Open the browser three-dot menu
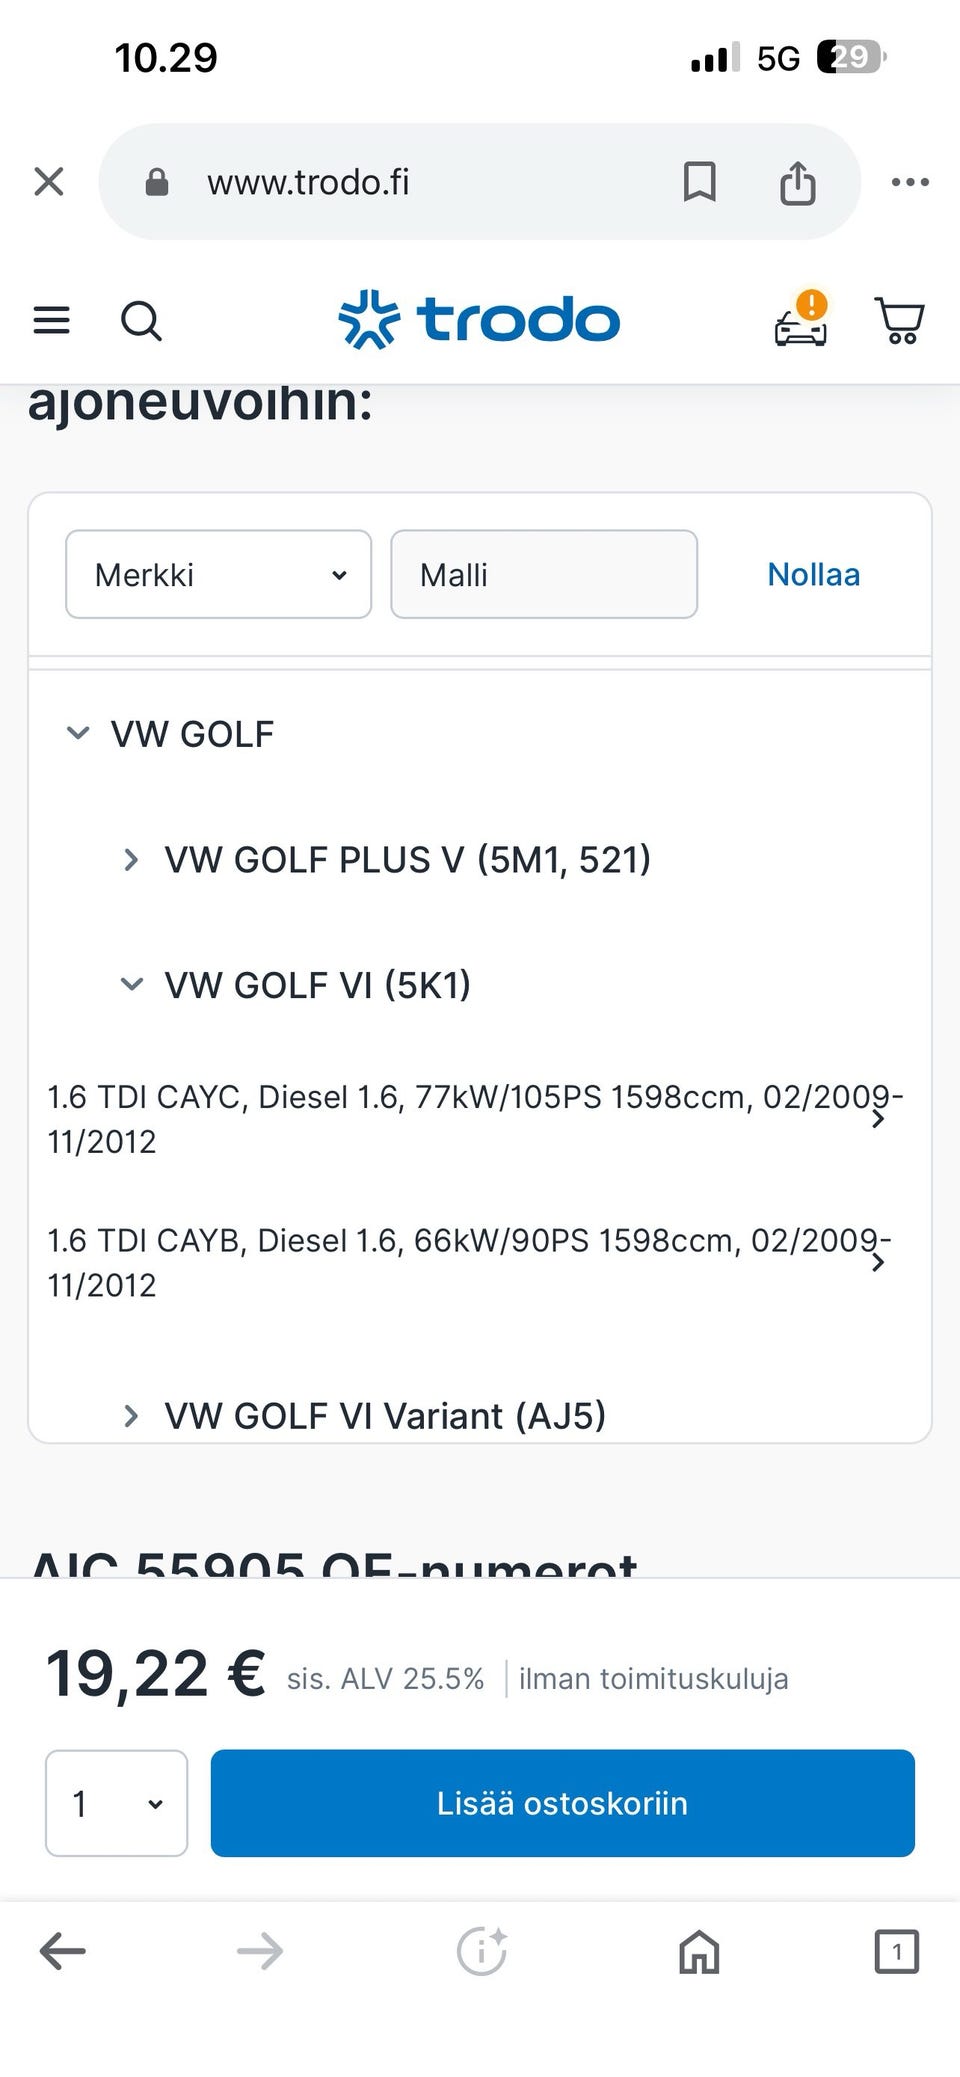Viewport: 960px width, 2077px height. (910, 182)
